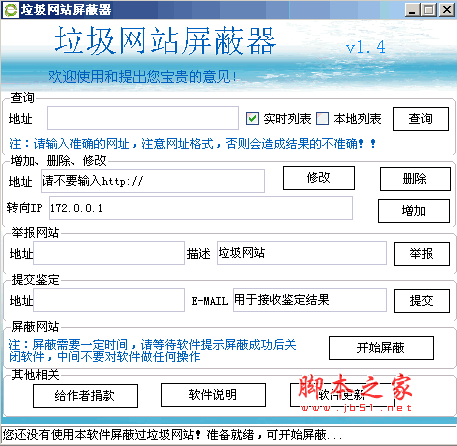Open 给作者捐款 donation button
This screenshot has height=446, width=457.
click(85, 396)
